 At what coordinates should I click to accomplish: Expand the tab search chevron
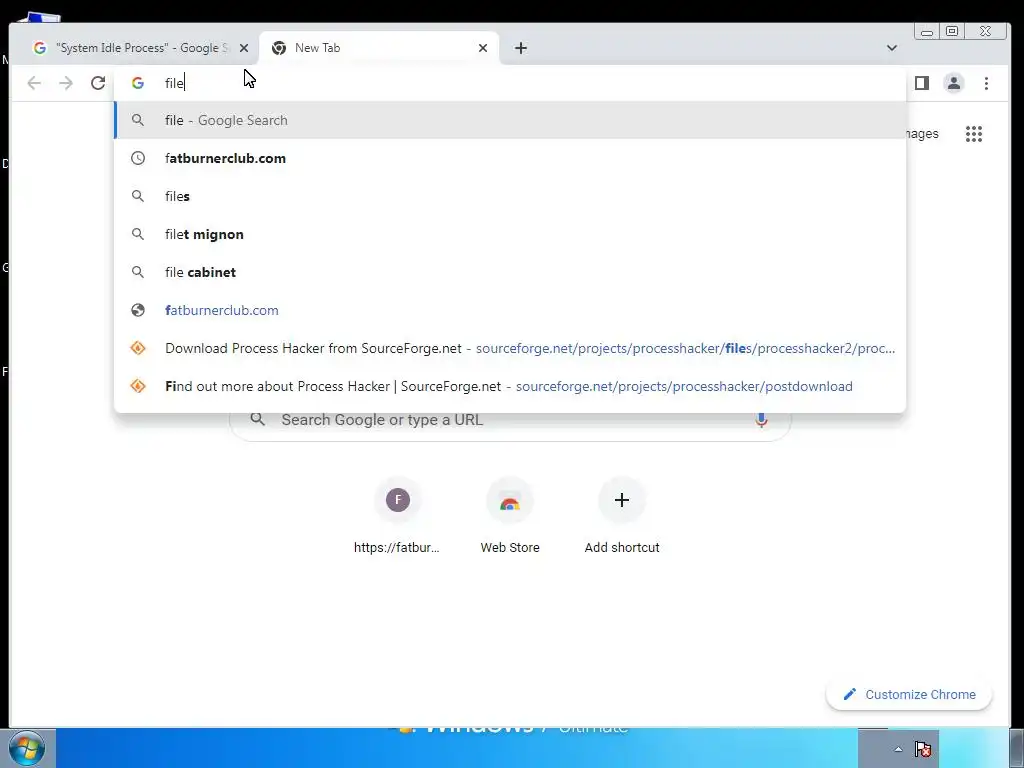tap(891, 48)
